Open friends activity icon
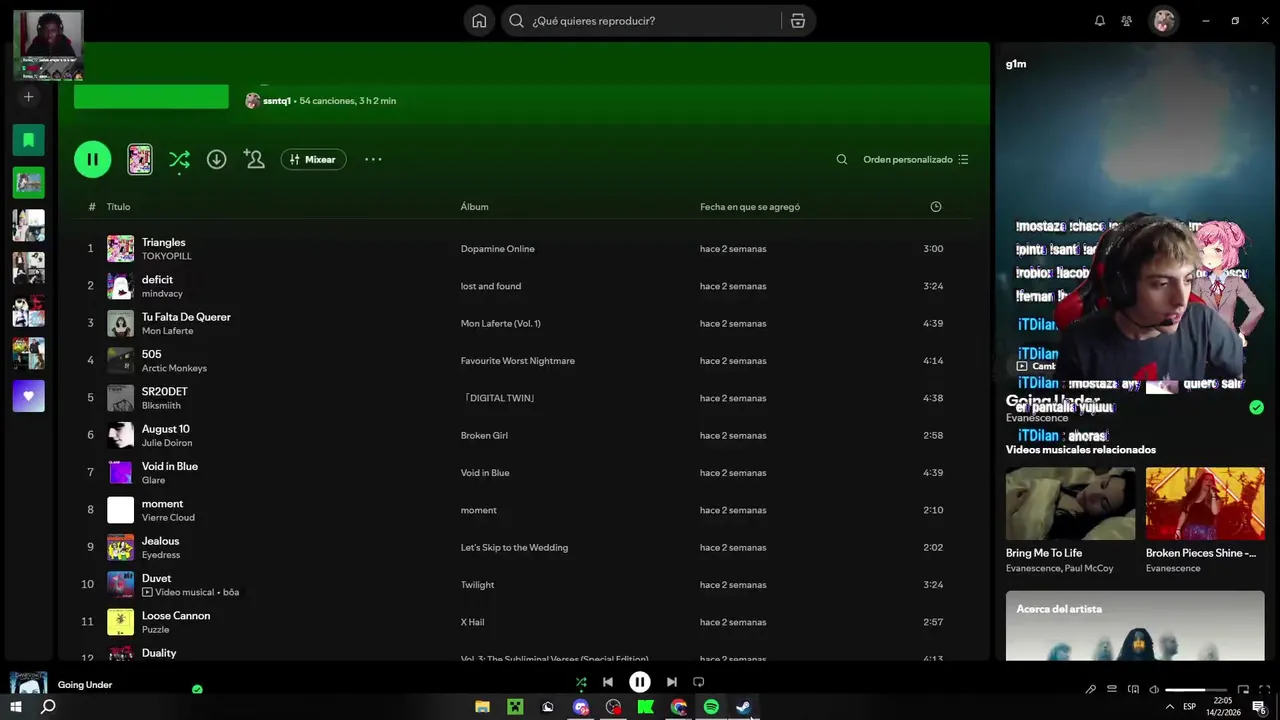The image size is (1280, 720). (x=1127, y=21)
